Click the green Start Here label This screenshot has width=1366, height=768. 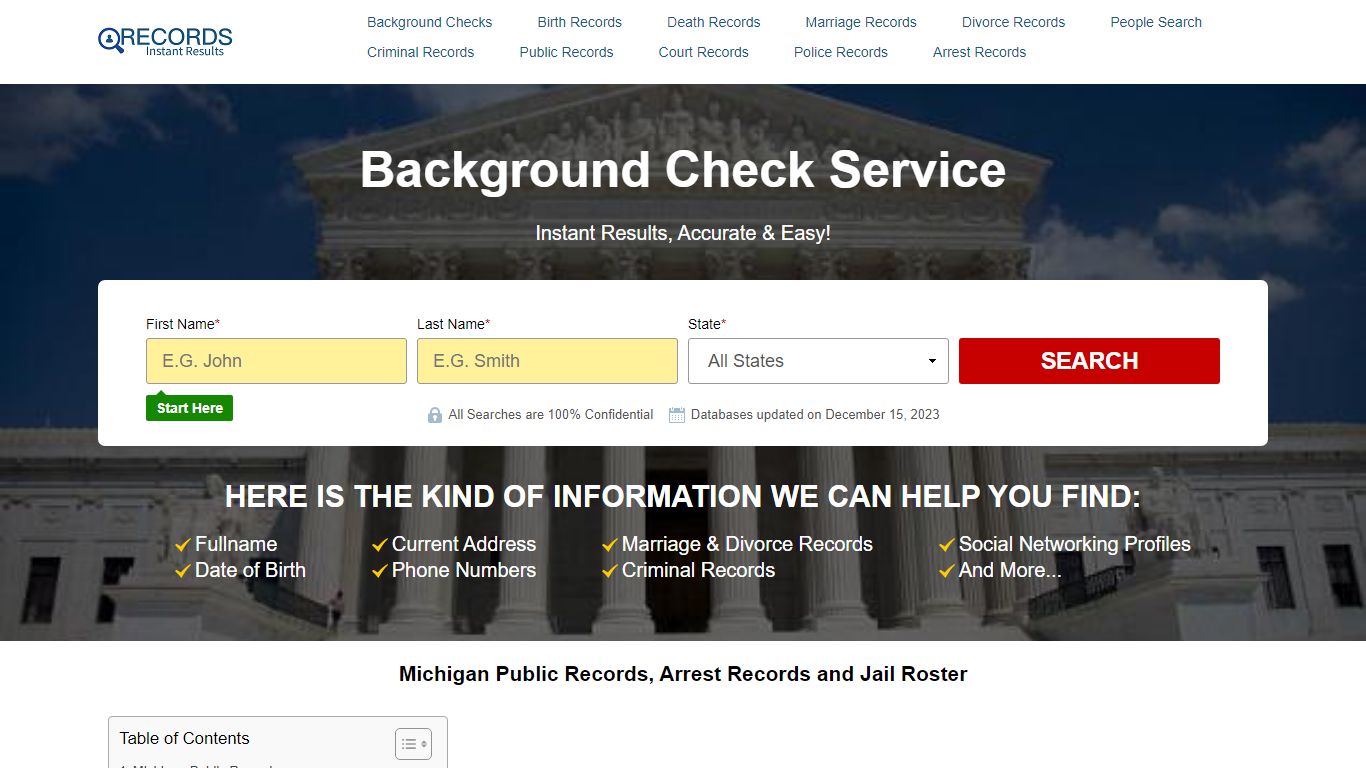tap(189, 408)
